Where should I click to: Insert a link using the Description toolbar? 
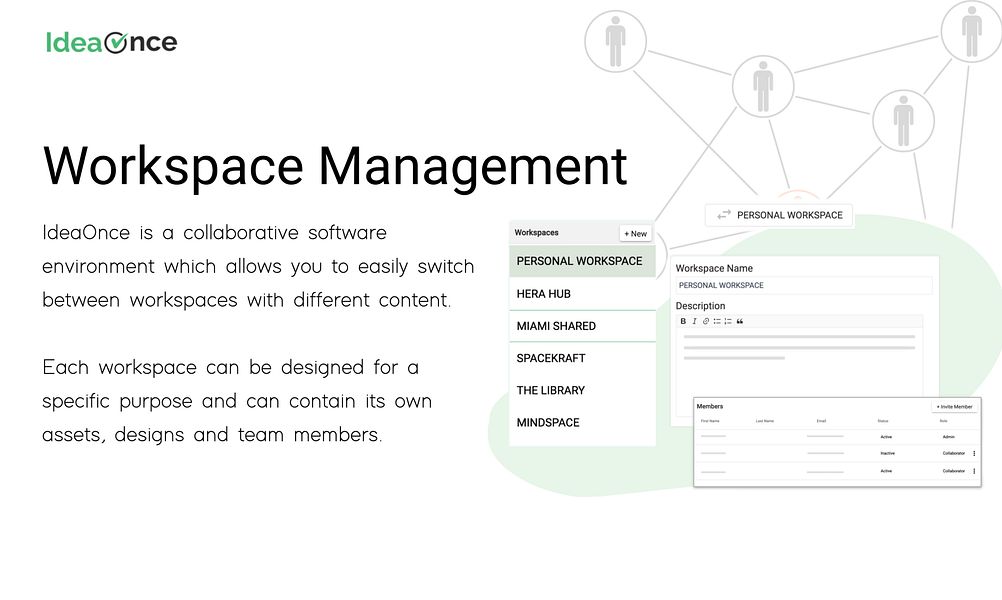[705, 321]
